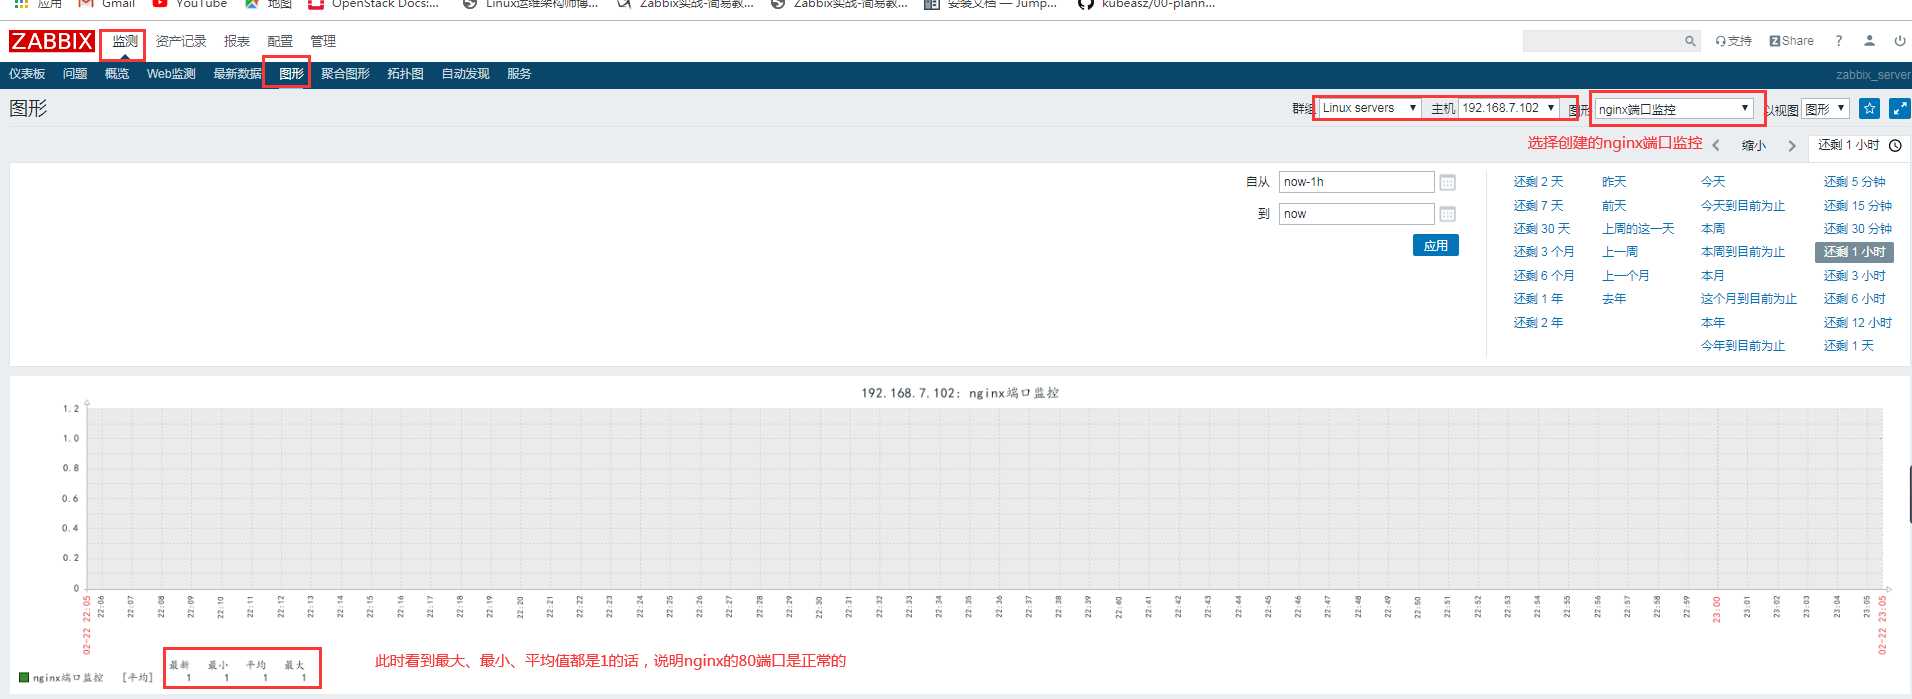Go to 问题 submenu
Viewport: 1912px width, 699px height.
(75, 74)
